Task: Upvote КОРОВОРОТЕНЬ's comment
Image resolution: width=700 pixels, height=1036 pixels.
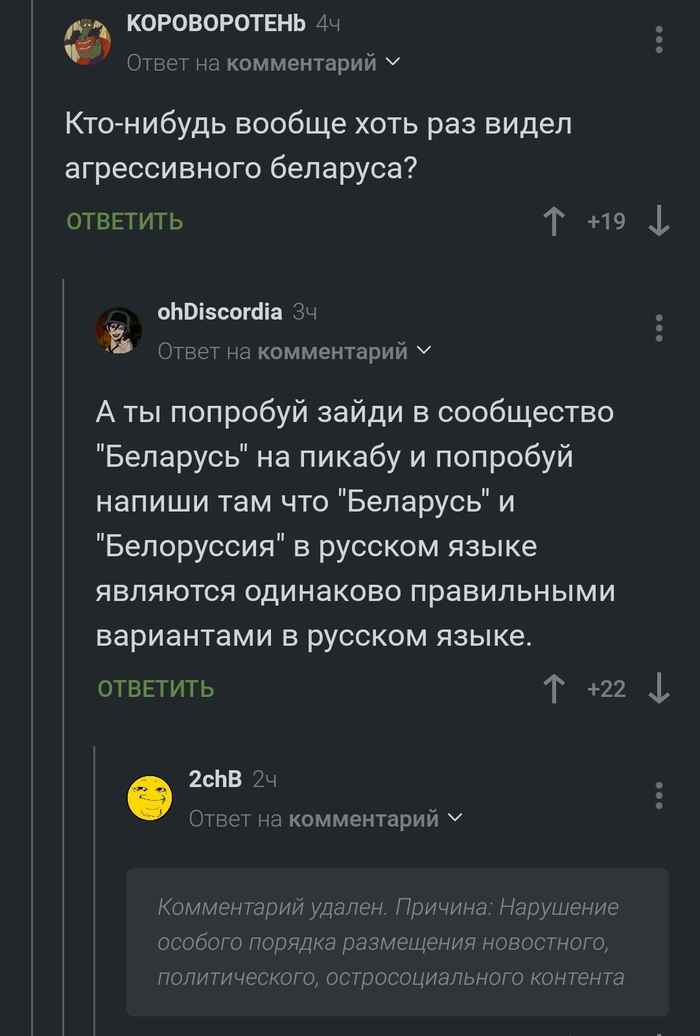Action: pos(552,220)
